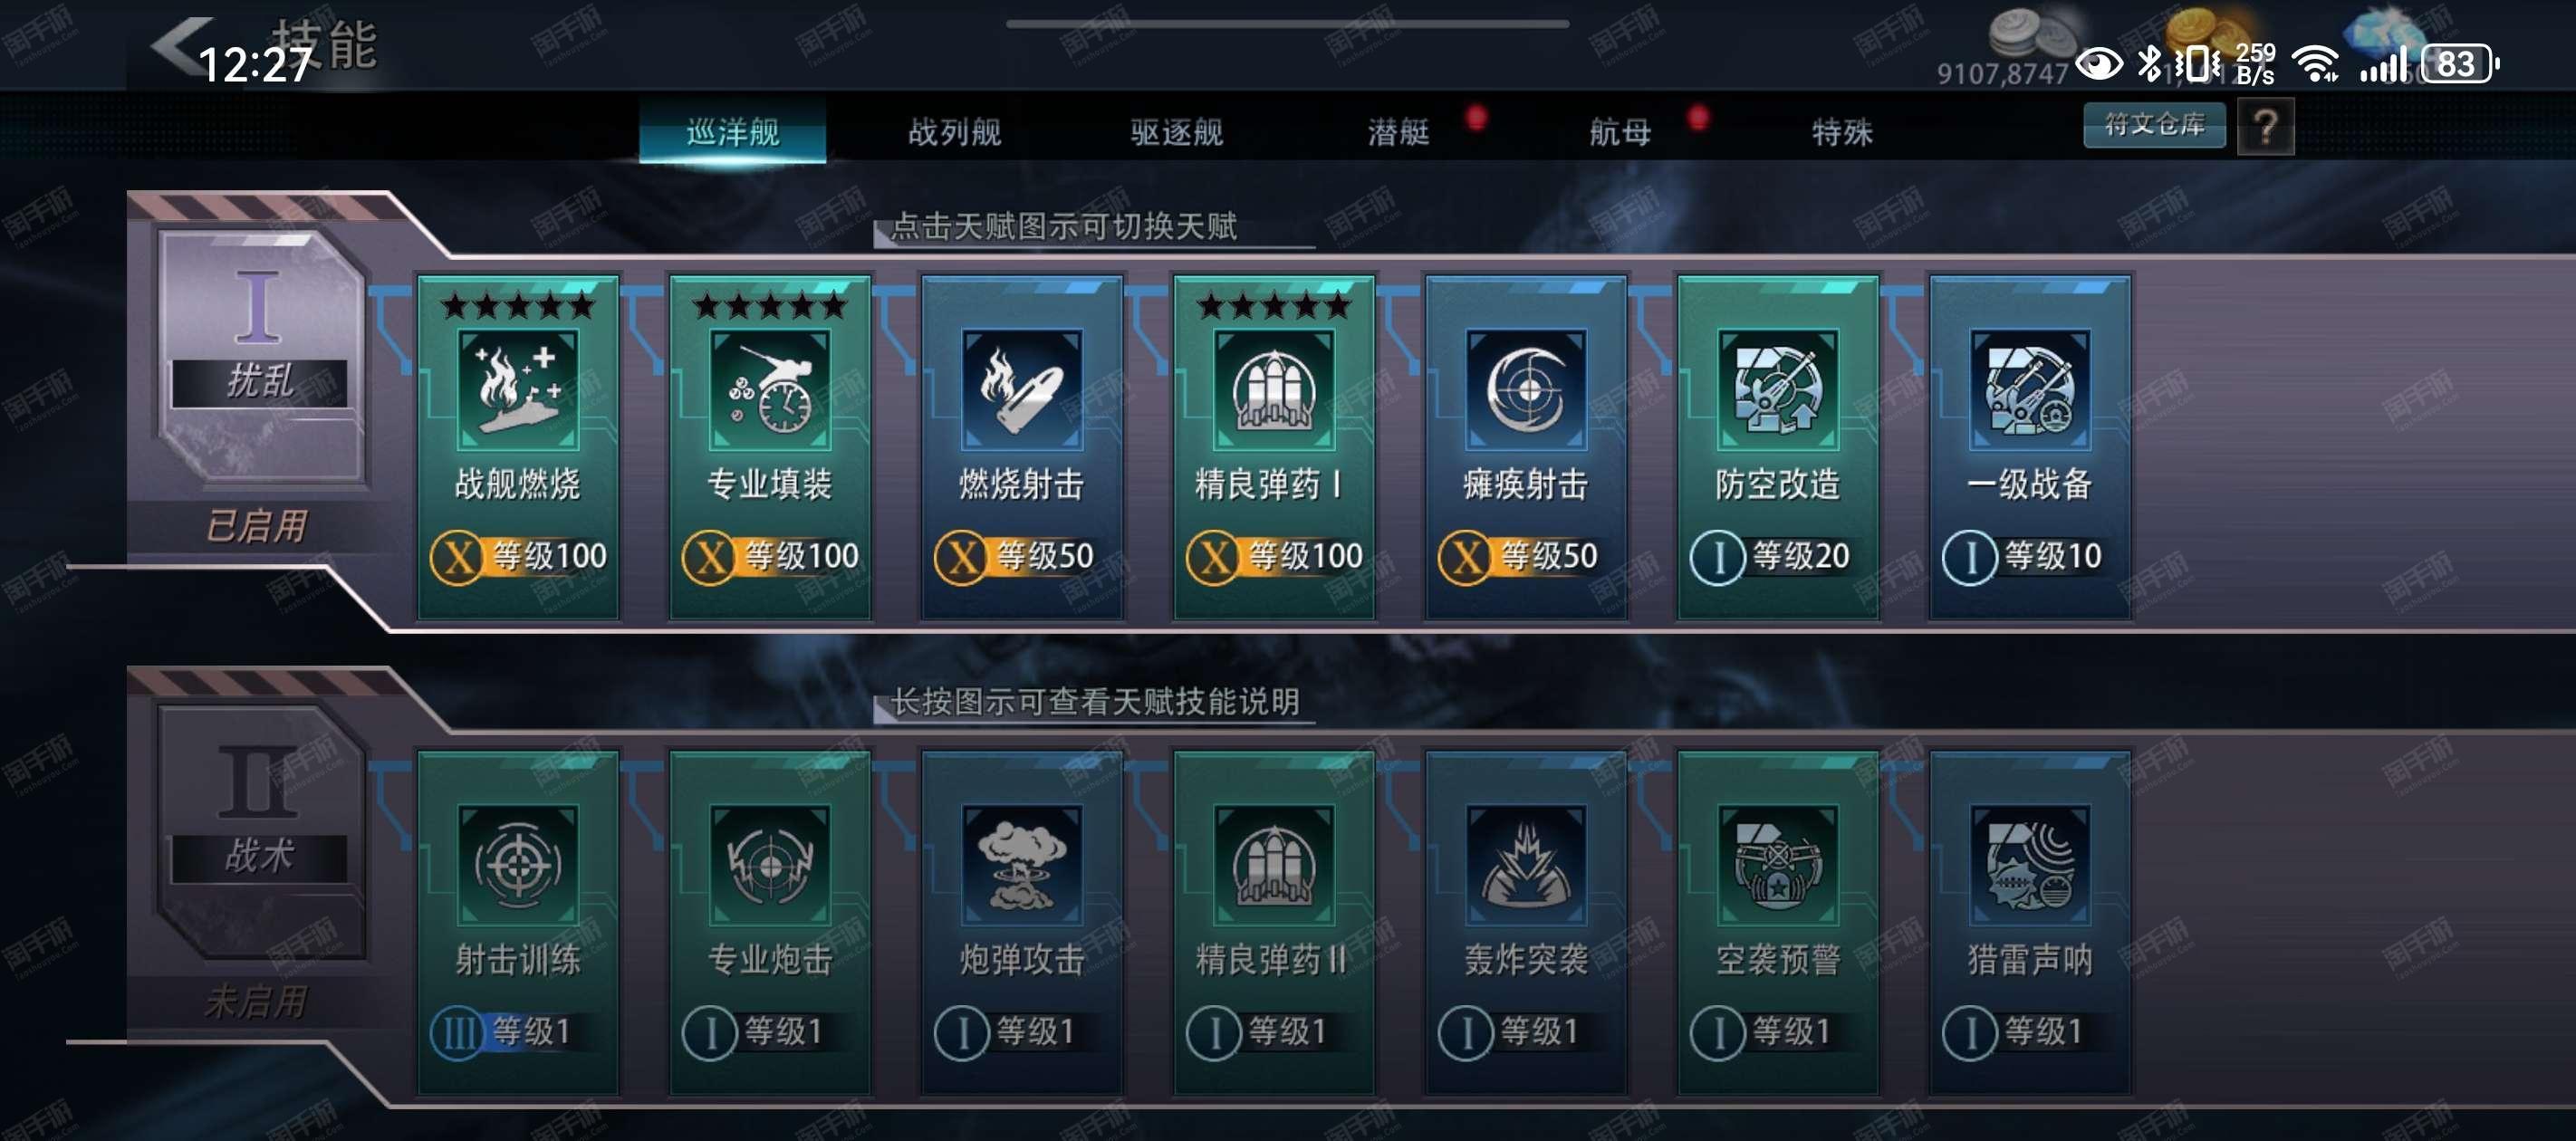Open the 特殊 tab
The height and width of the screenshot is (1141, 2576).
click(x=1842, y=131)
